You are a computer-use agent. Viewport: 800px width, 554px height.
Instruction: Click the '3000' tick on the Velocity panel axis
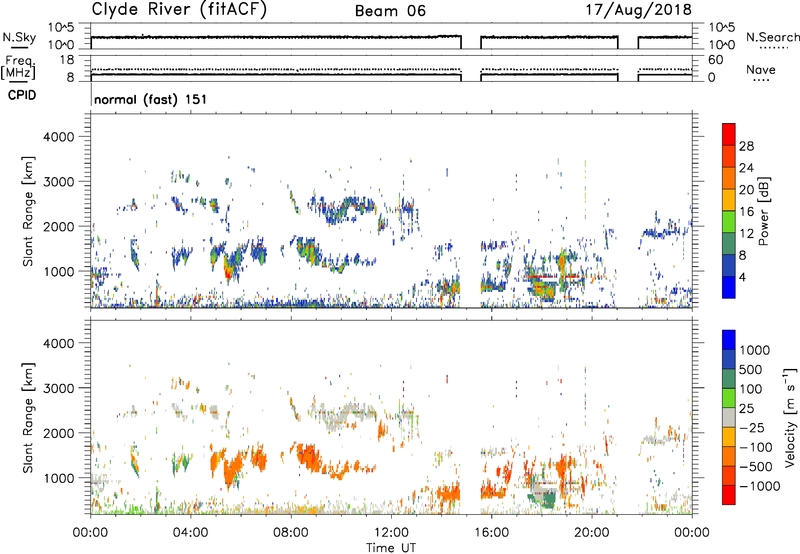(58, 388)
